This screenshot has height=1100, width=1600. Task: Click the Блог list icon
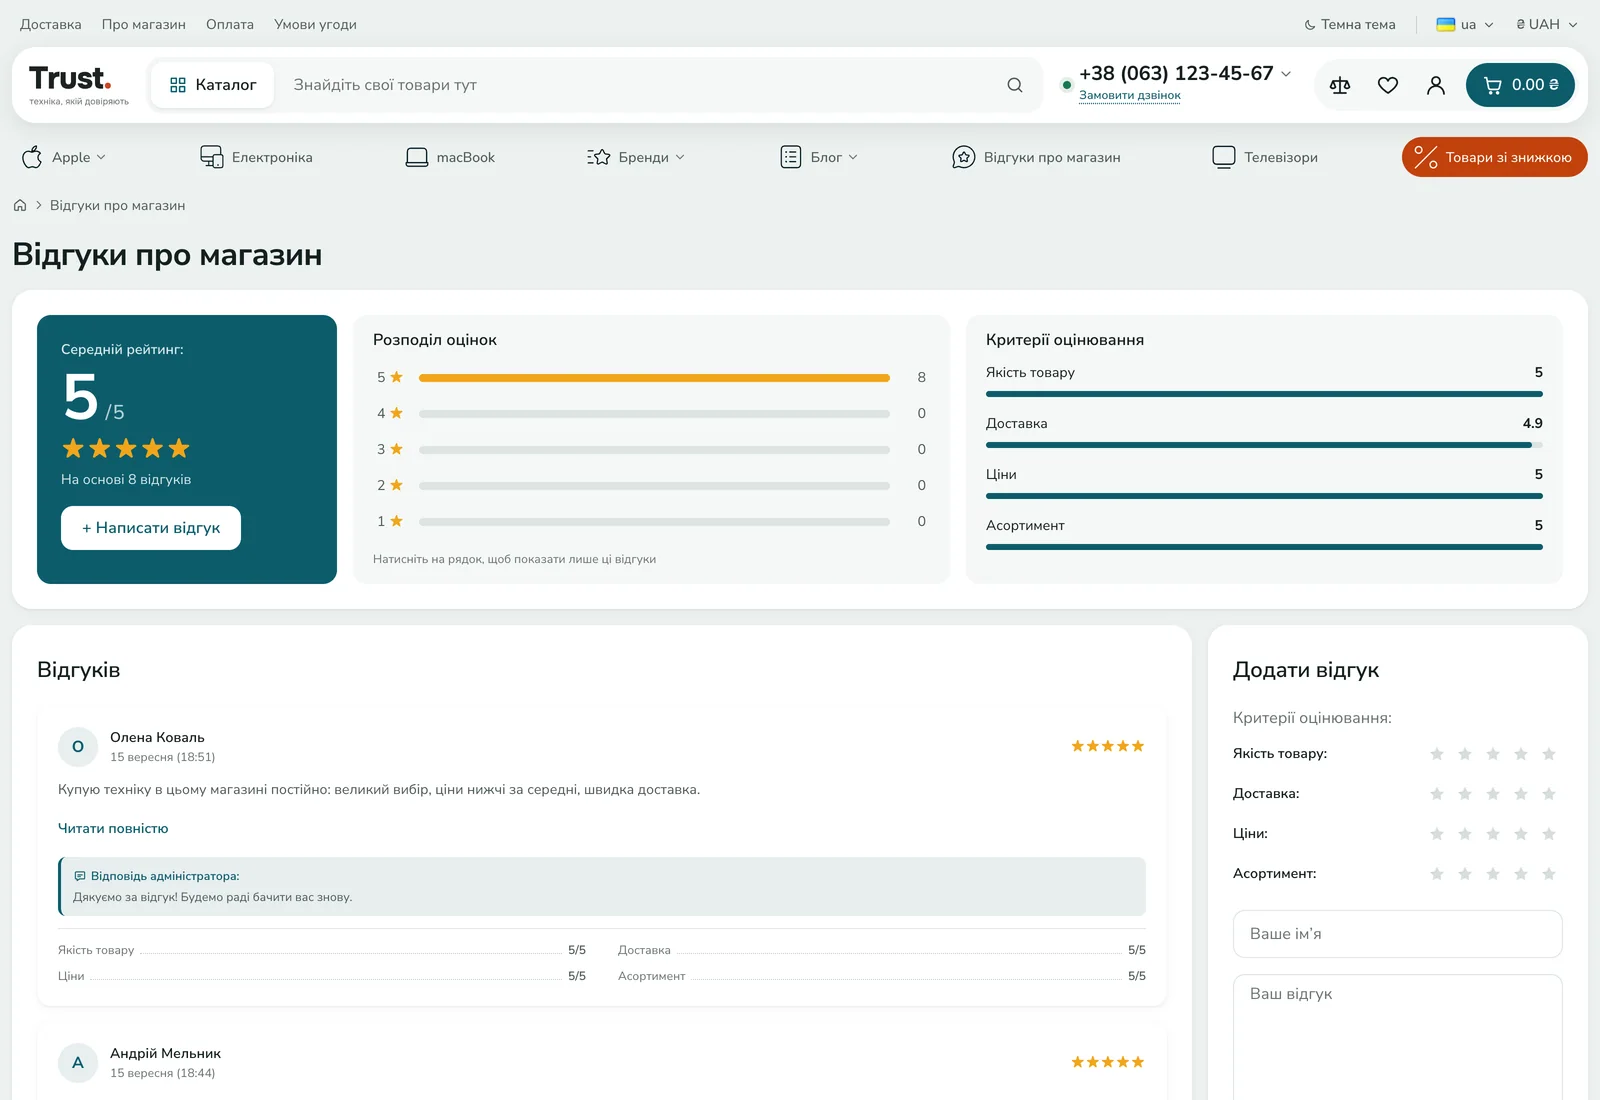coord(791,157)
